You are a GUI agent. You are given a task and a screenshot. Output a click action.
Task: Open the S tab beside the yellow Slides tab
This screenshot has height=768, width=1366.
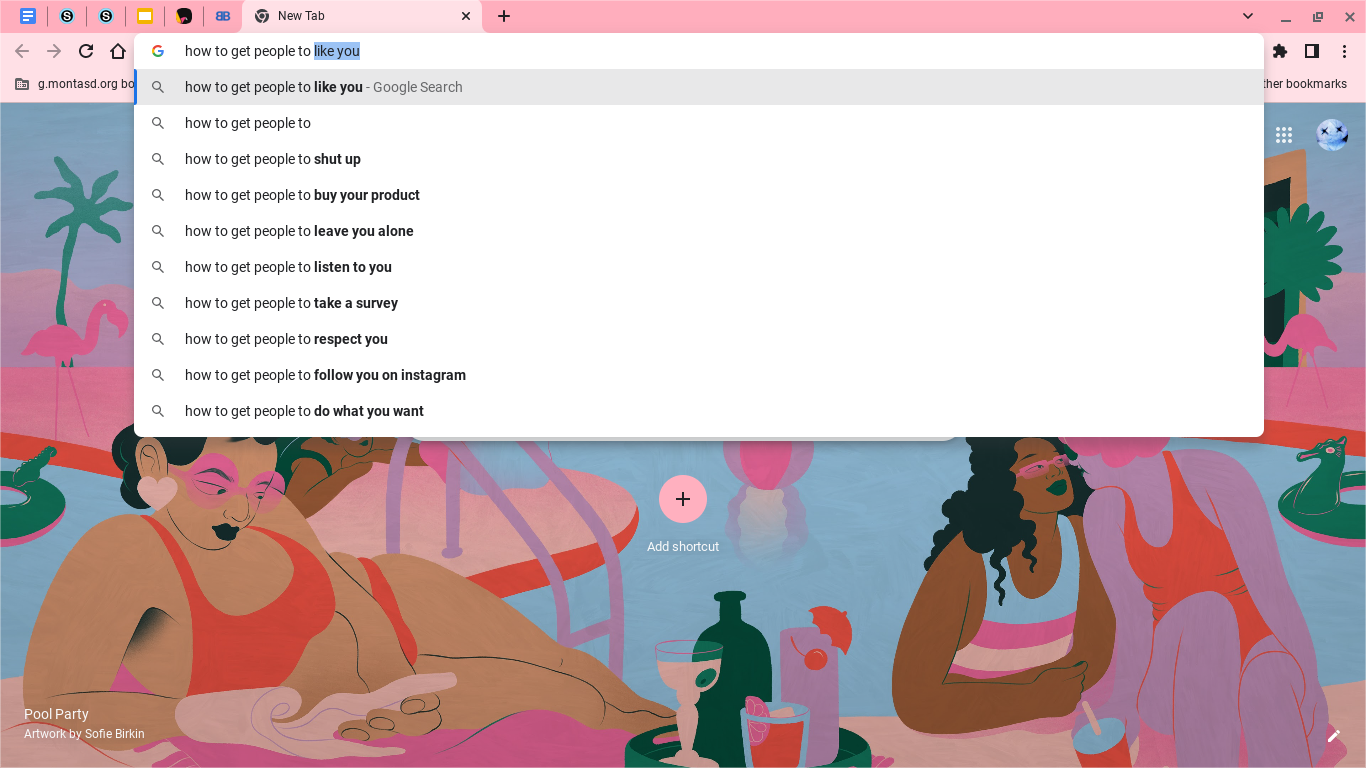[x=106, y=16]
